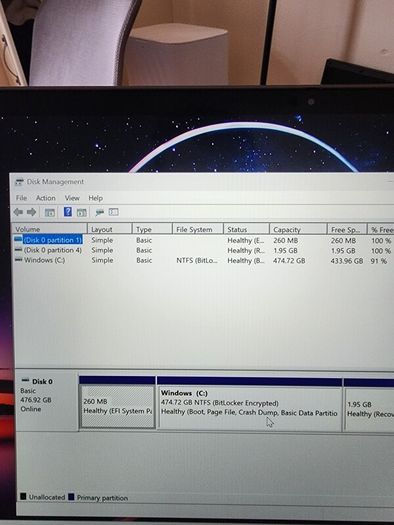Open the File menu
Image resolution: width=394 pixels, height=525 pixels.
[21, 198]
